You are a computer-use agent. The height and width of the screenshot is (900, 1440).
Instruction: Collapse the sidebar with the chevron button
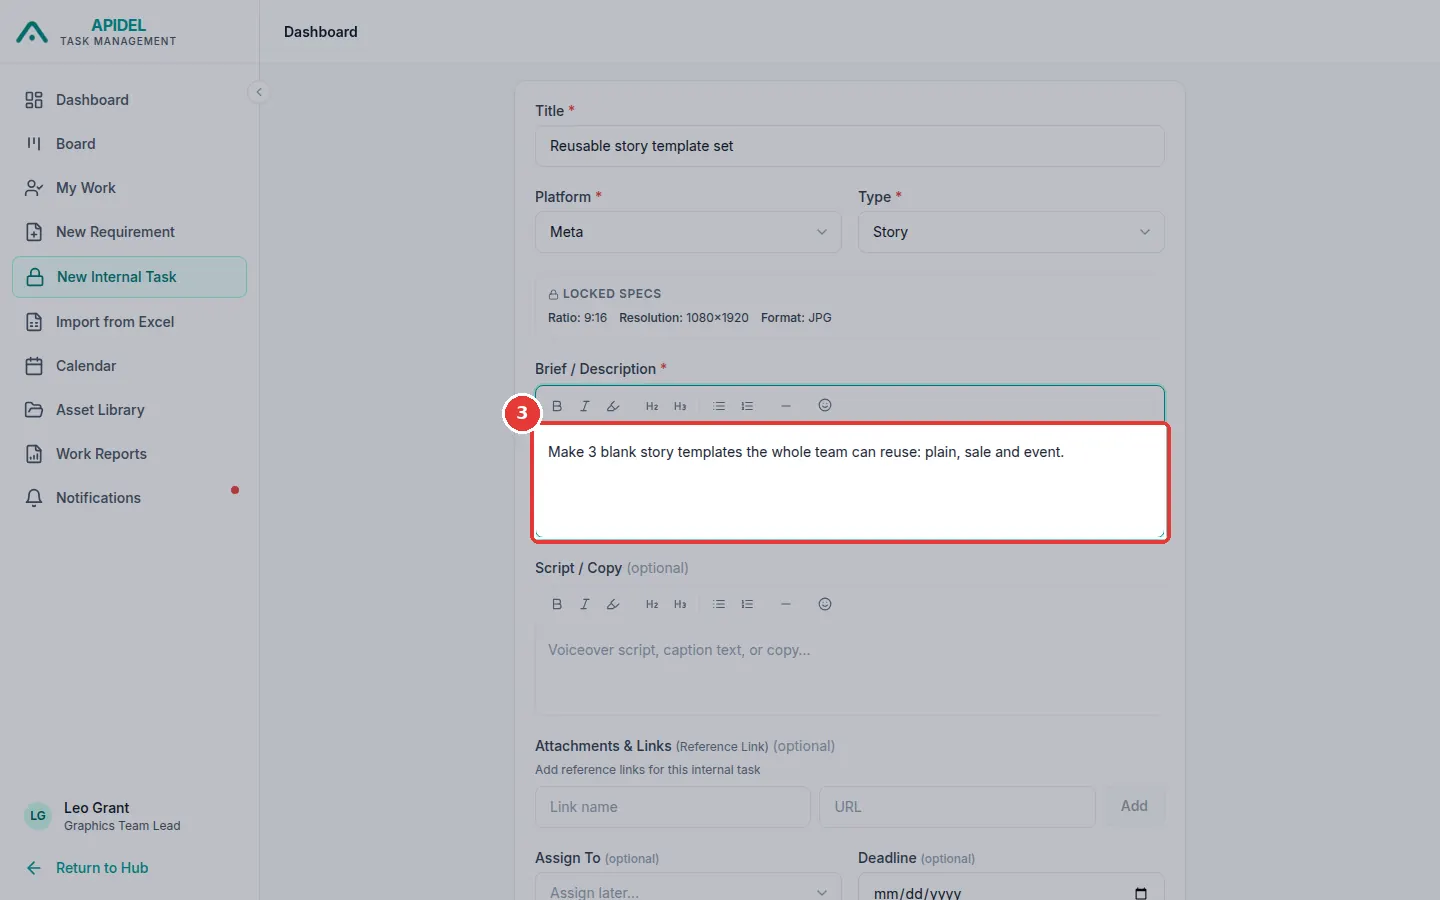[x=259, y=92]
